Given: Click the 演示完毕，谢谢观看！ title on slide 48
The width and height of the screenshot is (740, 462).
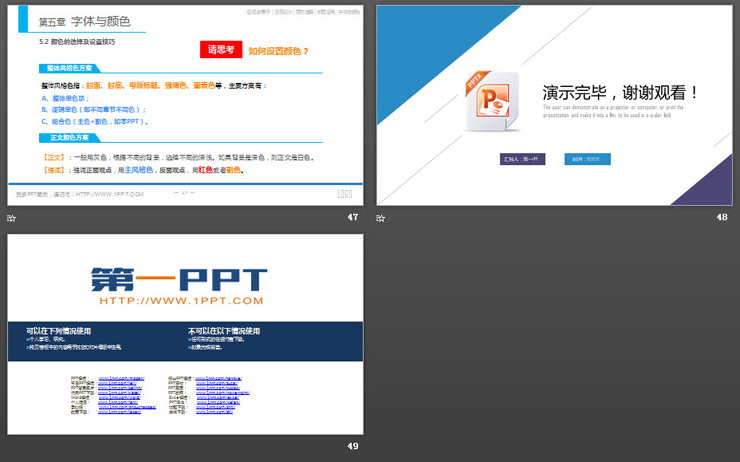Looking at the screenshot, I should [x=620, y=92].
